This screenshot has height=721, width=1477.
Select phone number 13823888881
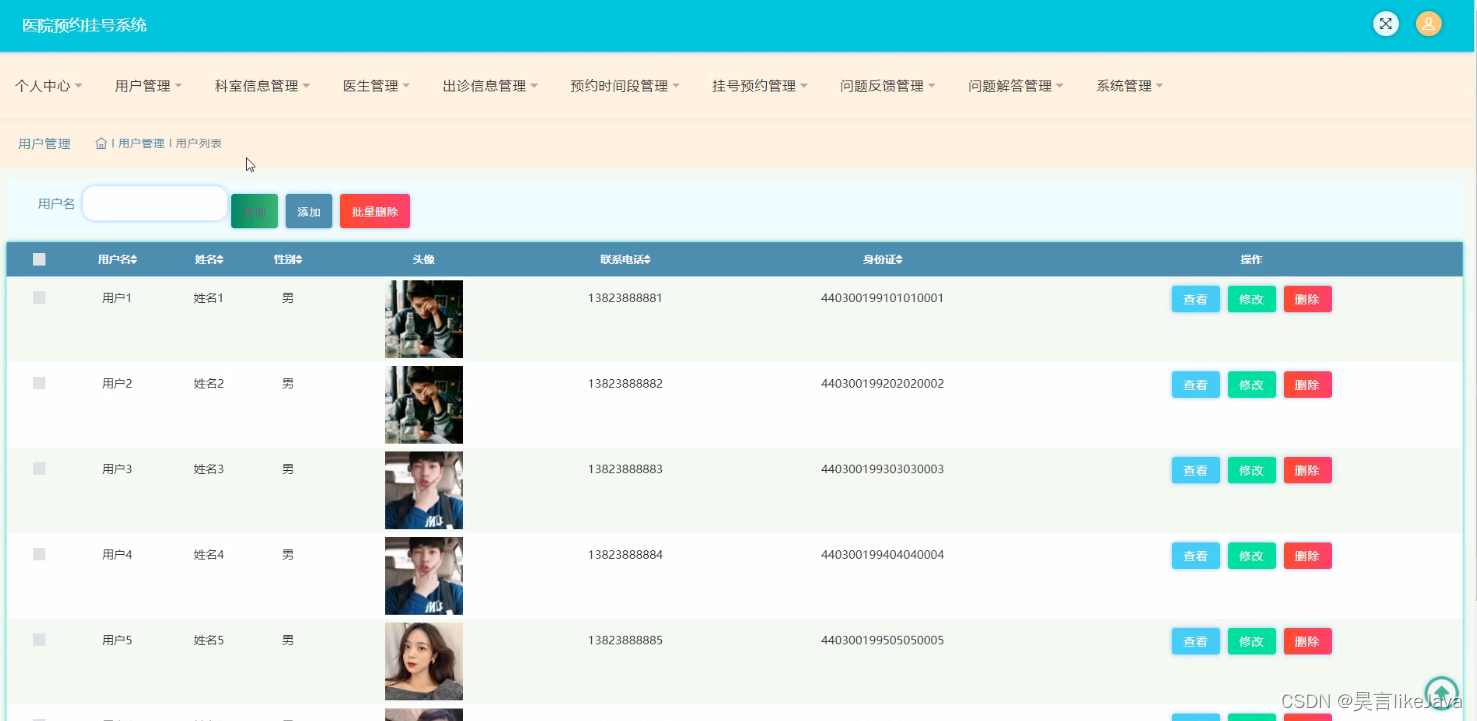pos(625,298)
